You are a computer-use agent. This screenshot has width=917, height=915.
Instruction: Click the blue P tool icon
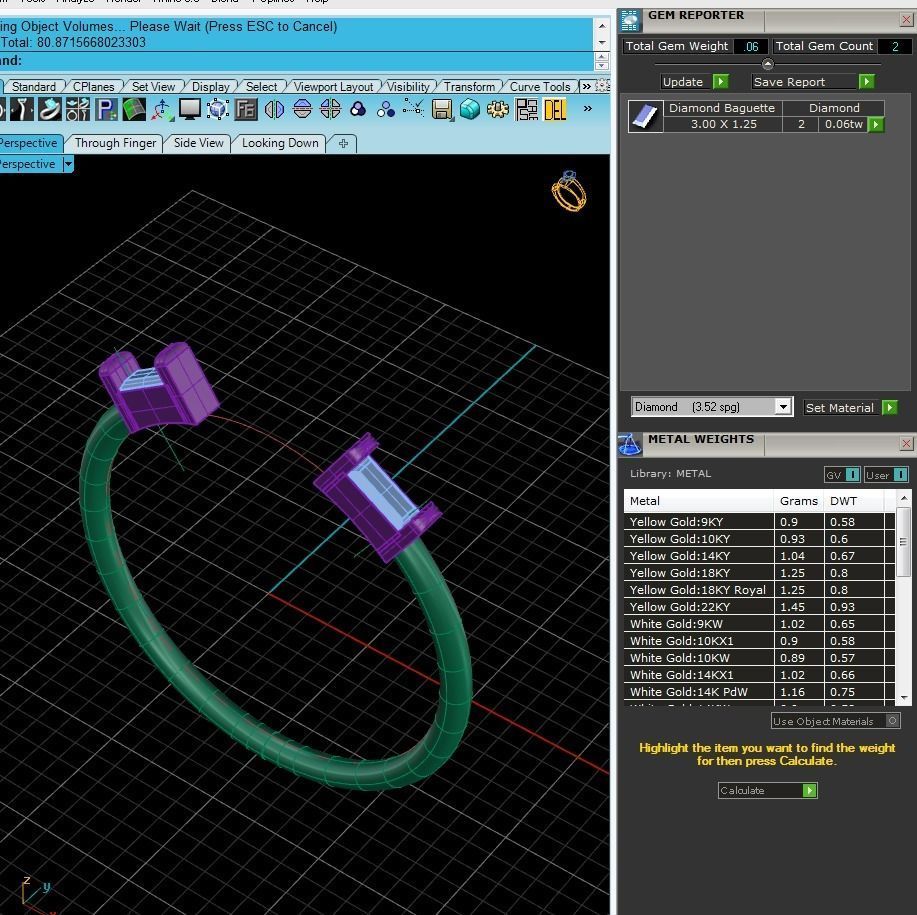[x=106, y=109]
